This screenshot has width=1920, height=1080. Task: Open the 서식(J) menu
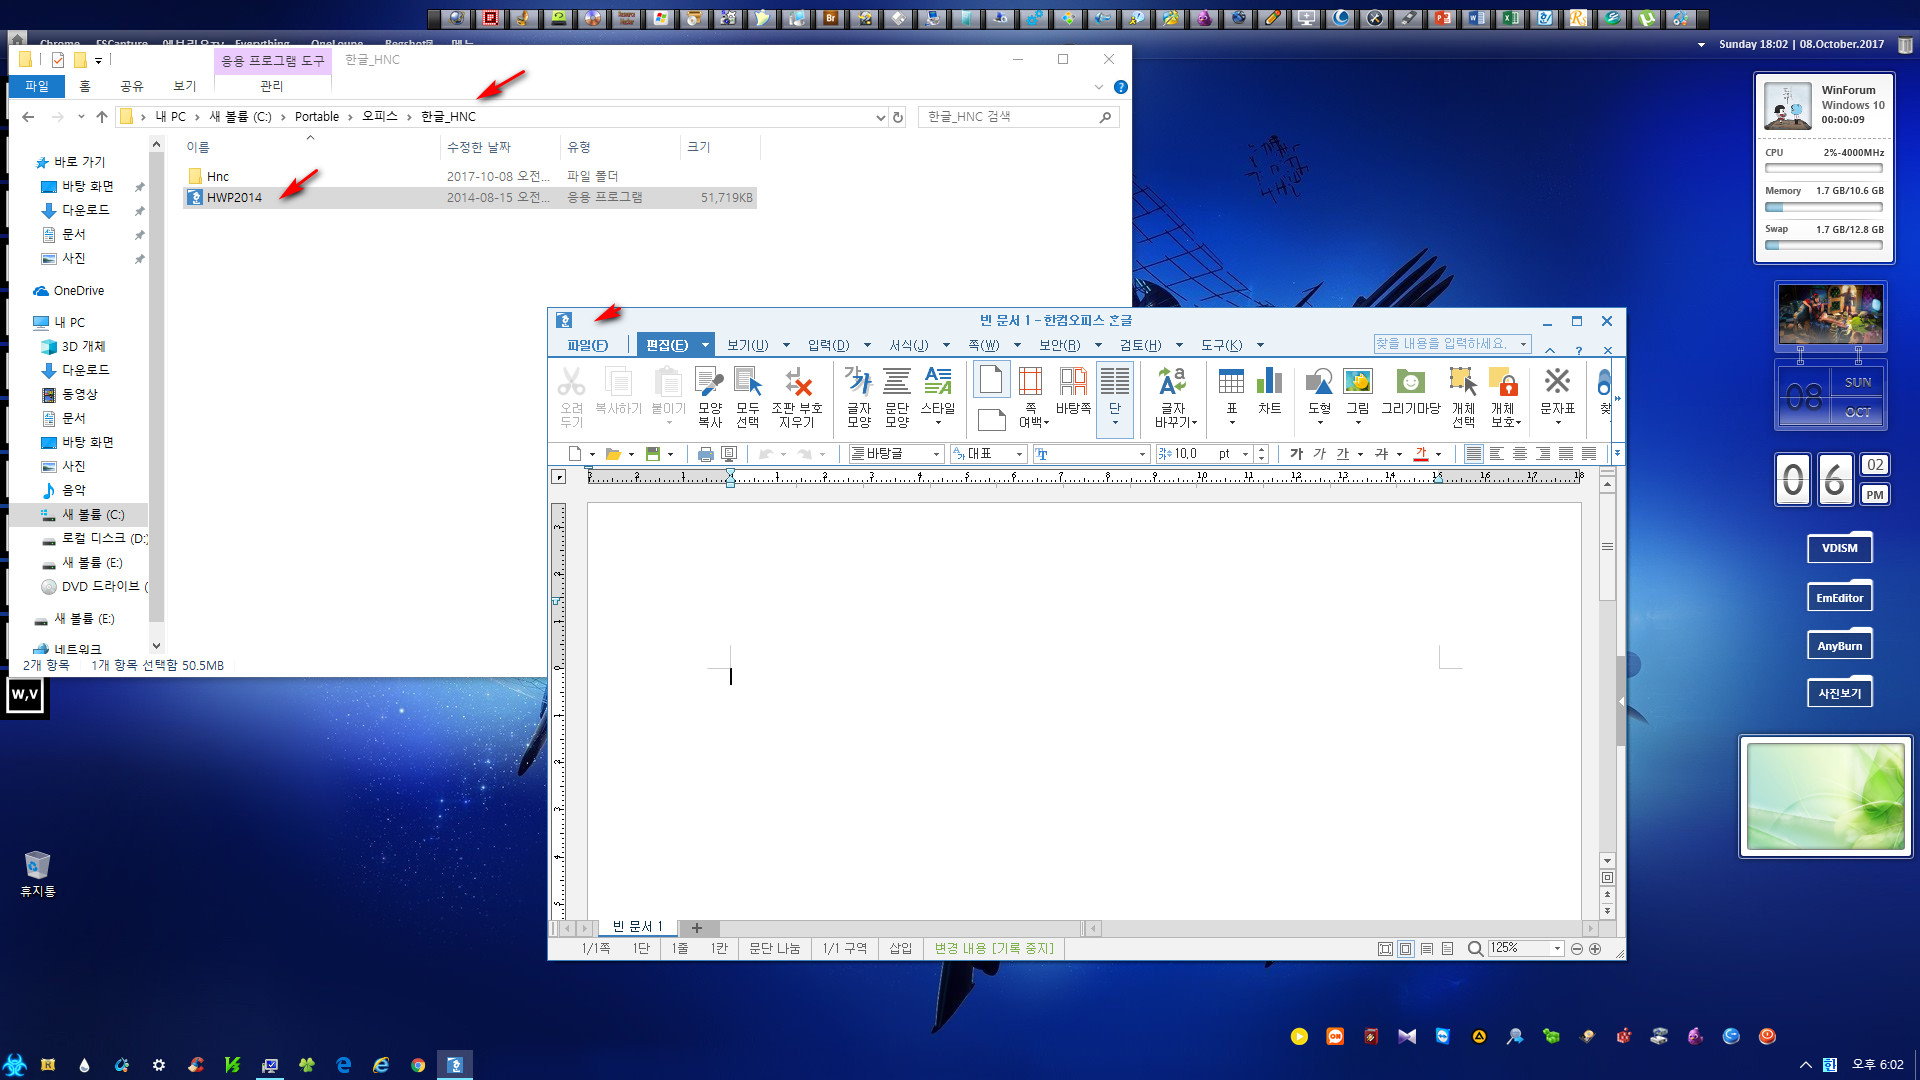click(x=909, y=345)
